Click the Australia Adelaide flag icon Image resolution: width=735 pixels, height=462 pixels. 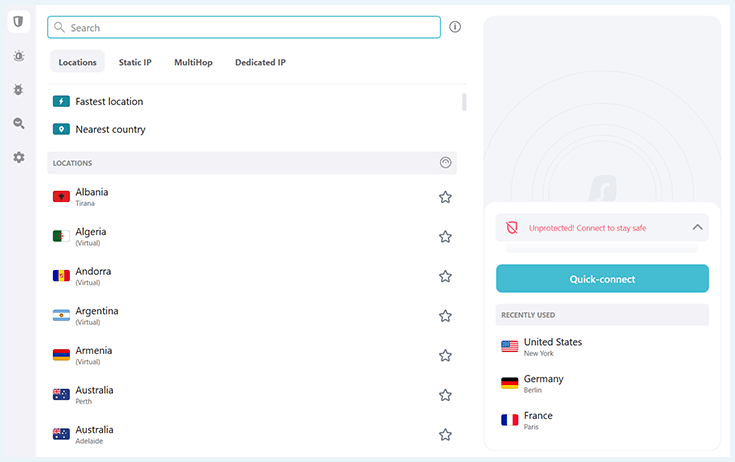pyautogui.click(x=61, y=434)
